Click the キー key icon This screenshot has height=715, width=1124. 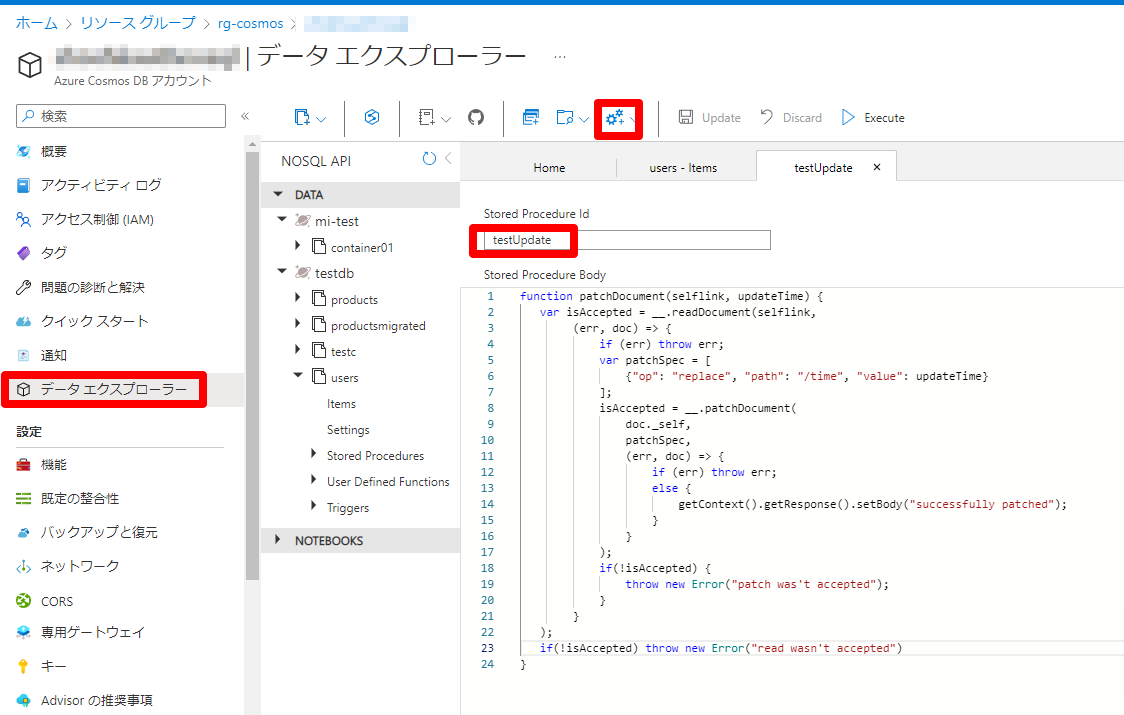click(23, 666)
